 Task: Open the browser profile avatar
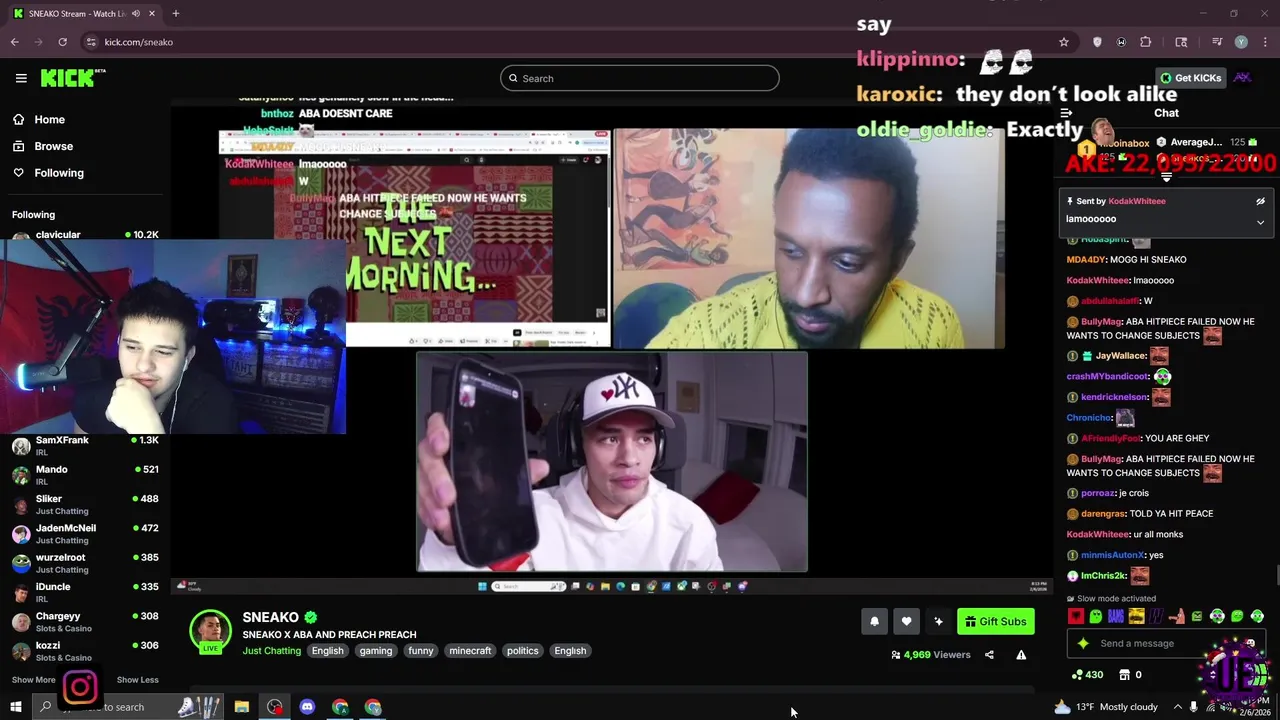click(1241, 42)
